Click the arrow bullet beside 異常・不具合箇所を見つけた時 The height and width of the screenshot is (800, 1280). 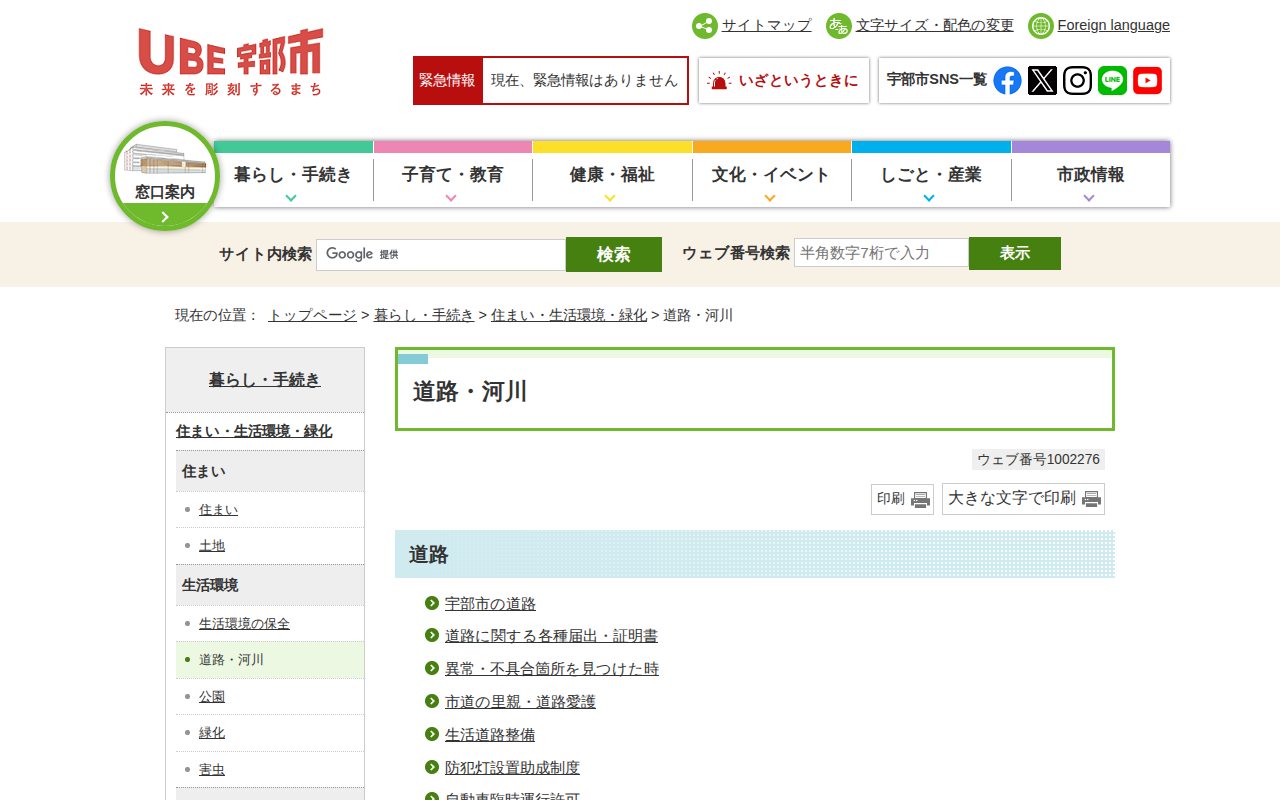[432, 668]
